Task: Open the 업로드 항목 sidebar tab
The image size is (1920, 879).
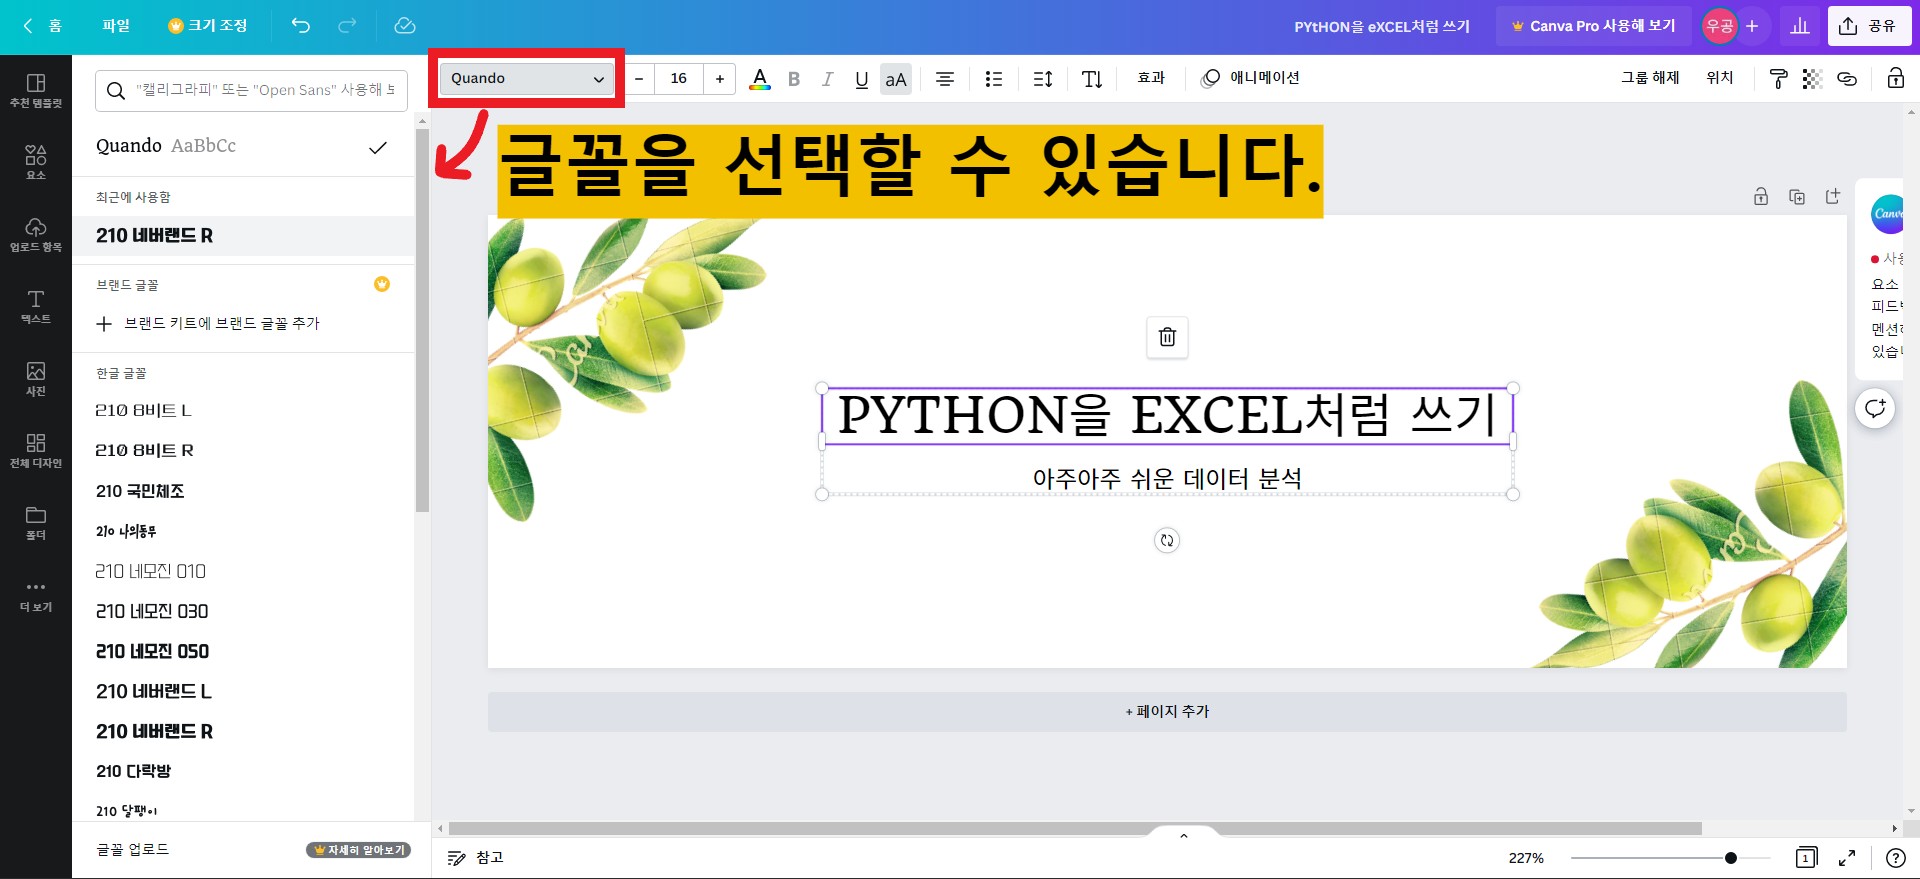Action: (x=36, y=235)
